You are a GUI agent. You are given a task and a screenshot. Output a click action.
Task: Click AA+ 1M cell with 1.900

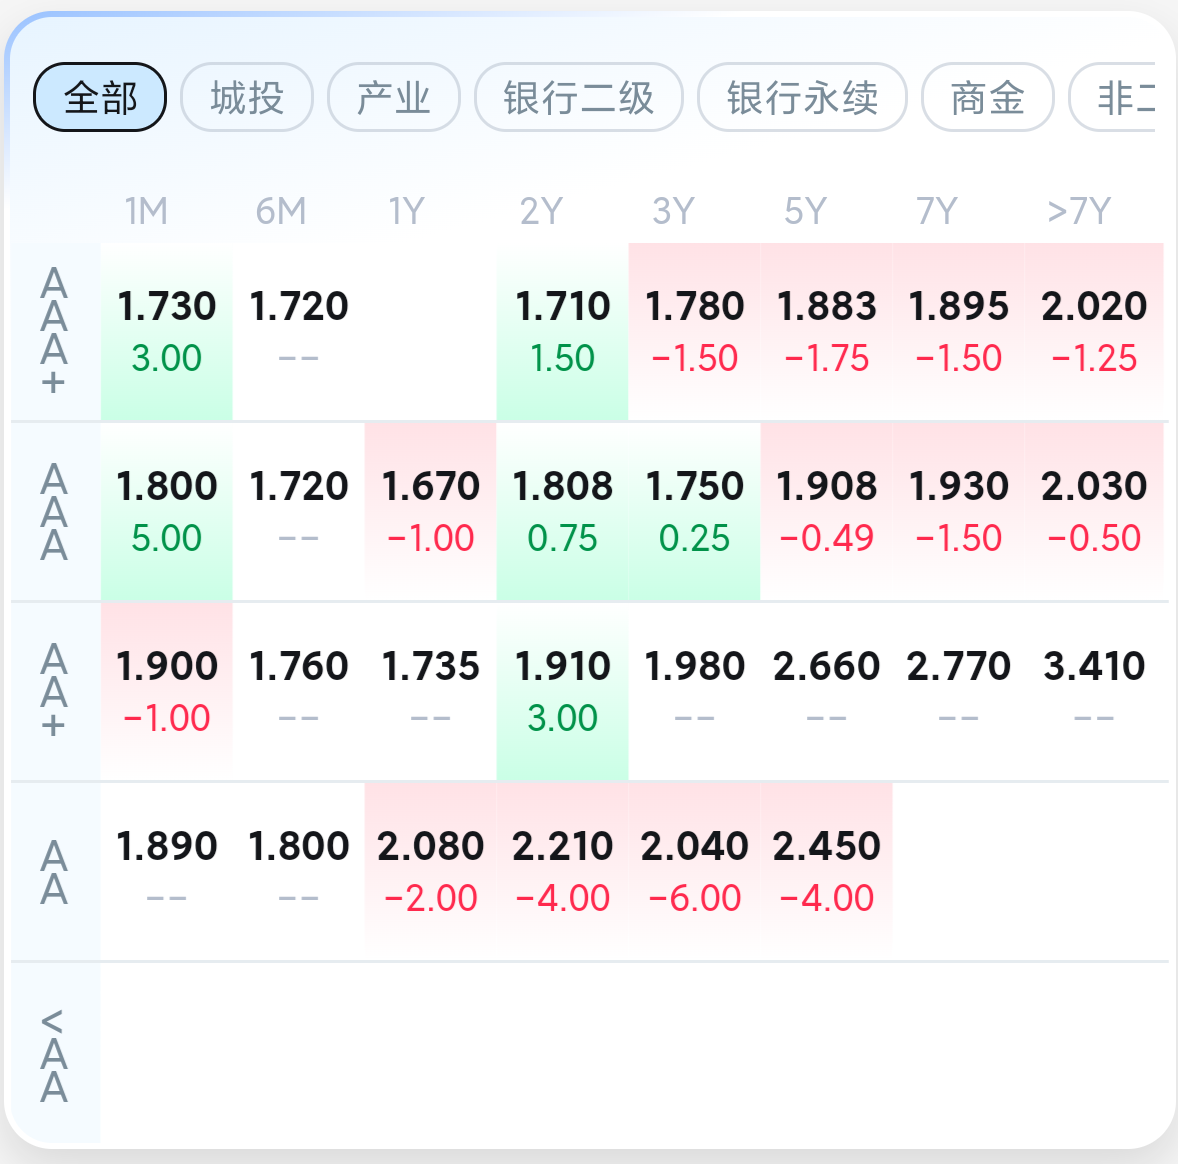167,691
